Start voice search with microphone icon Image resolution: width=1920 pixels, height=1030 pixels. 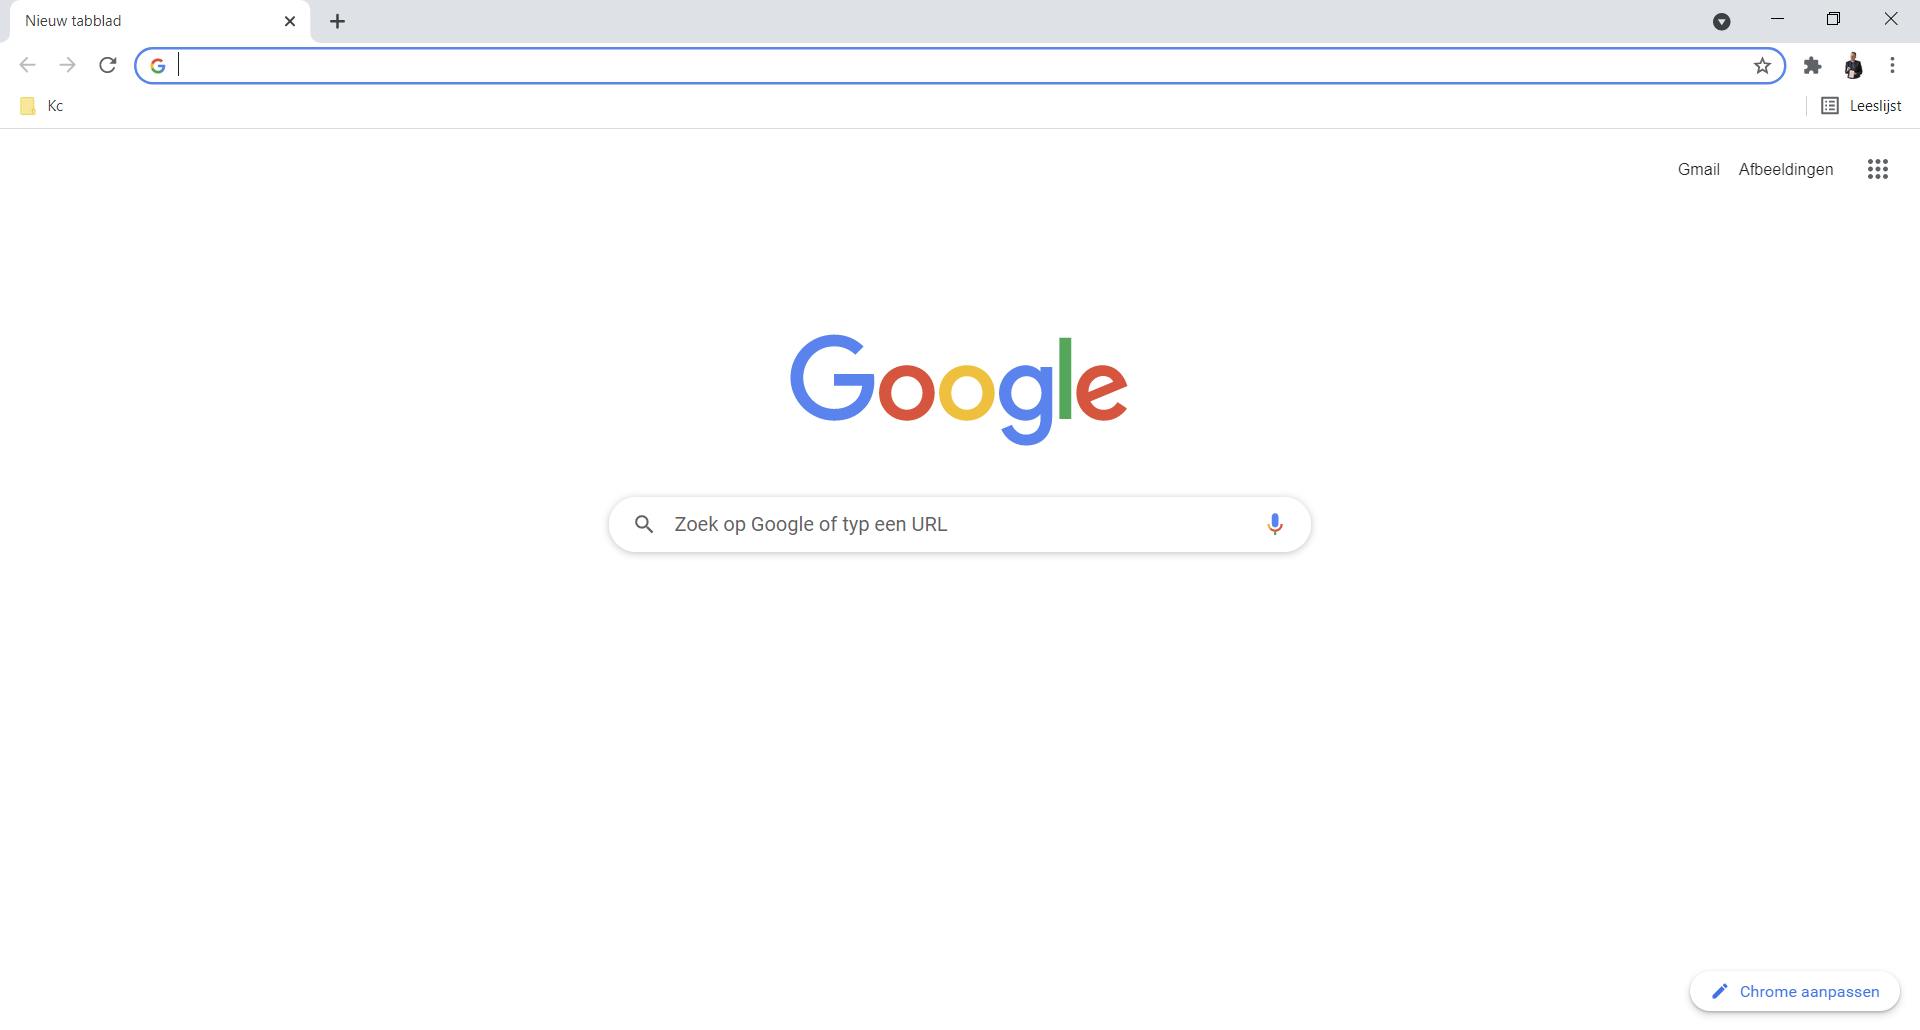click(1274, 524)
